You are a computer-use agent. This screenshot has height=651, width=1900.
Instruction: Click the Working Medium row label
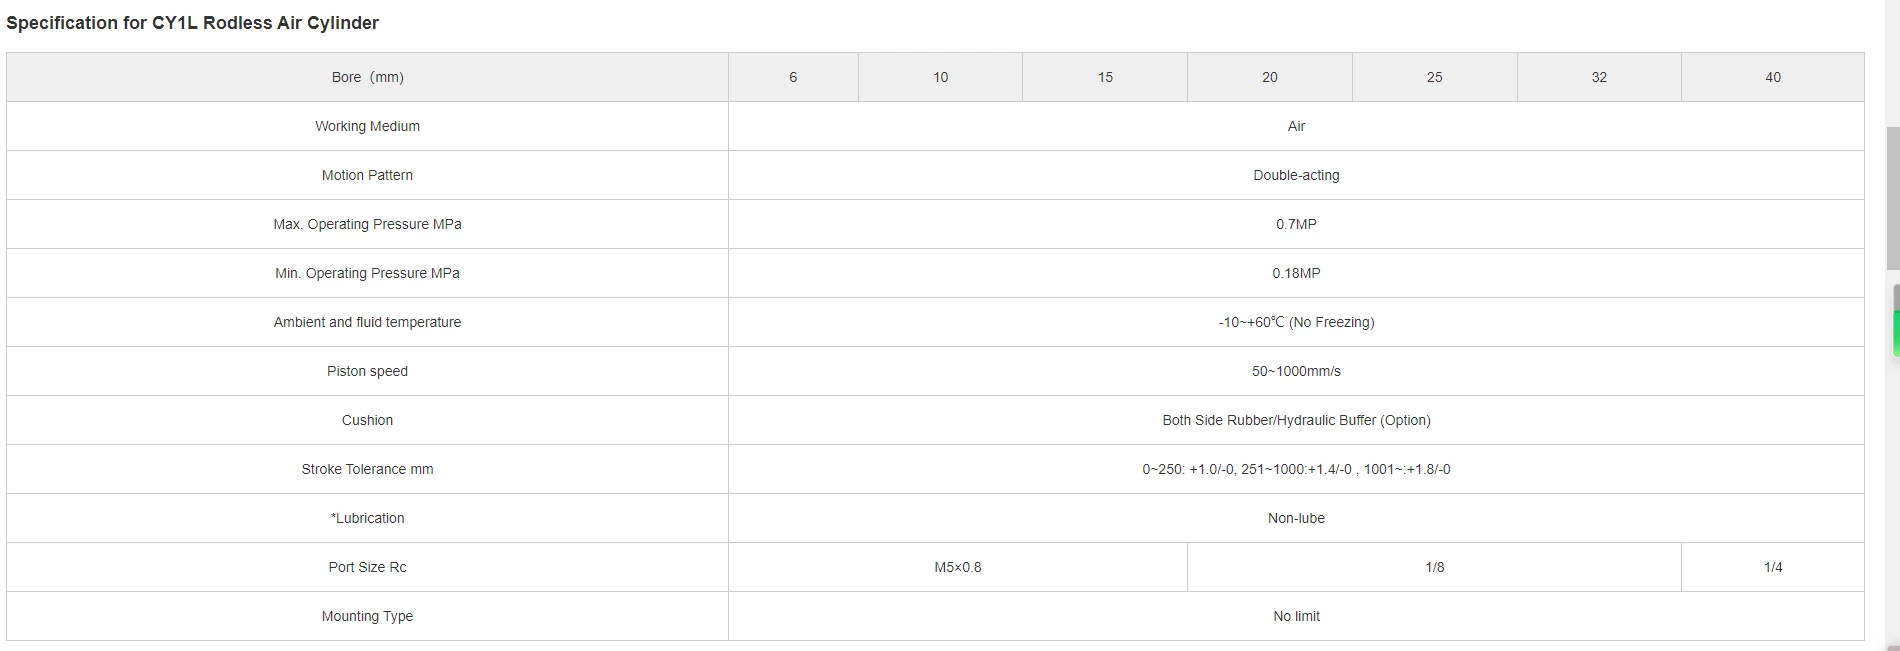point(367,126)
